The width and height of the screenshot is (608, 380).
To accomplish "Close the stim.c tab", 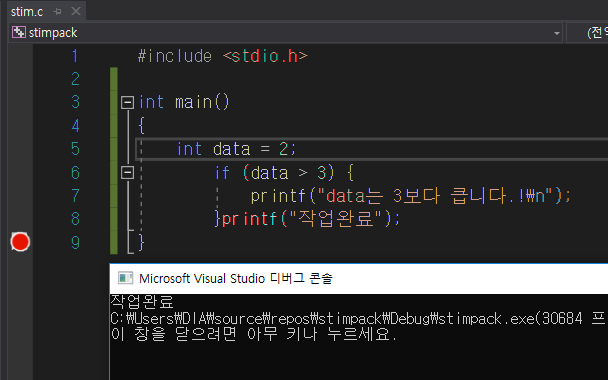I will click(76, 11).
